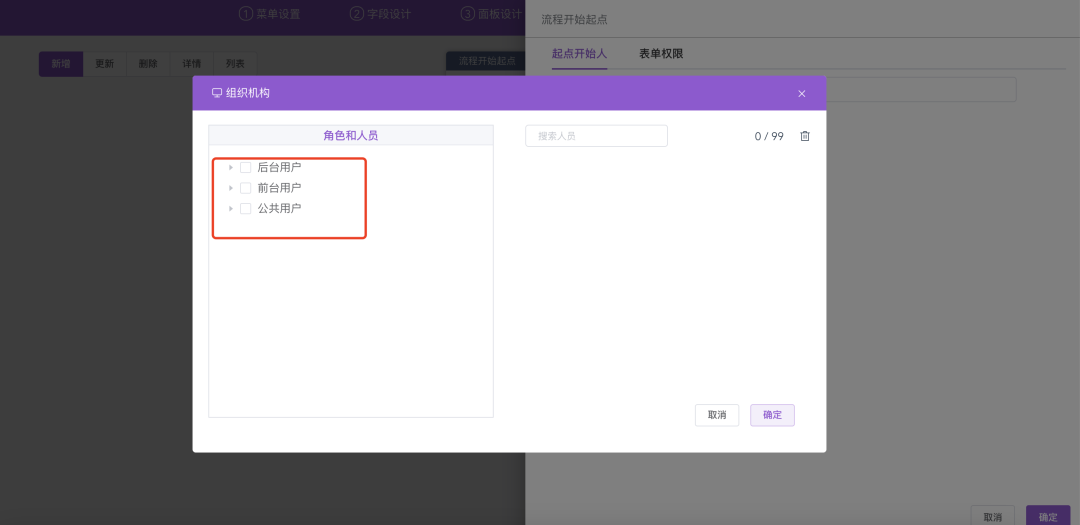Focus the 搜索人员 search field
1080x525 pixels.
[596, 136]
